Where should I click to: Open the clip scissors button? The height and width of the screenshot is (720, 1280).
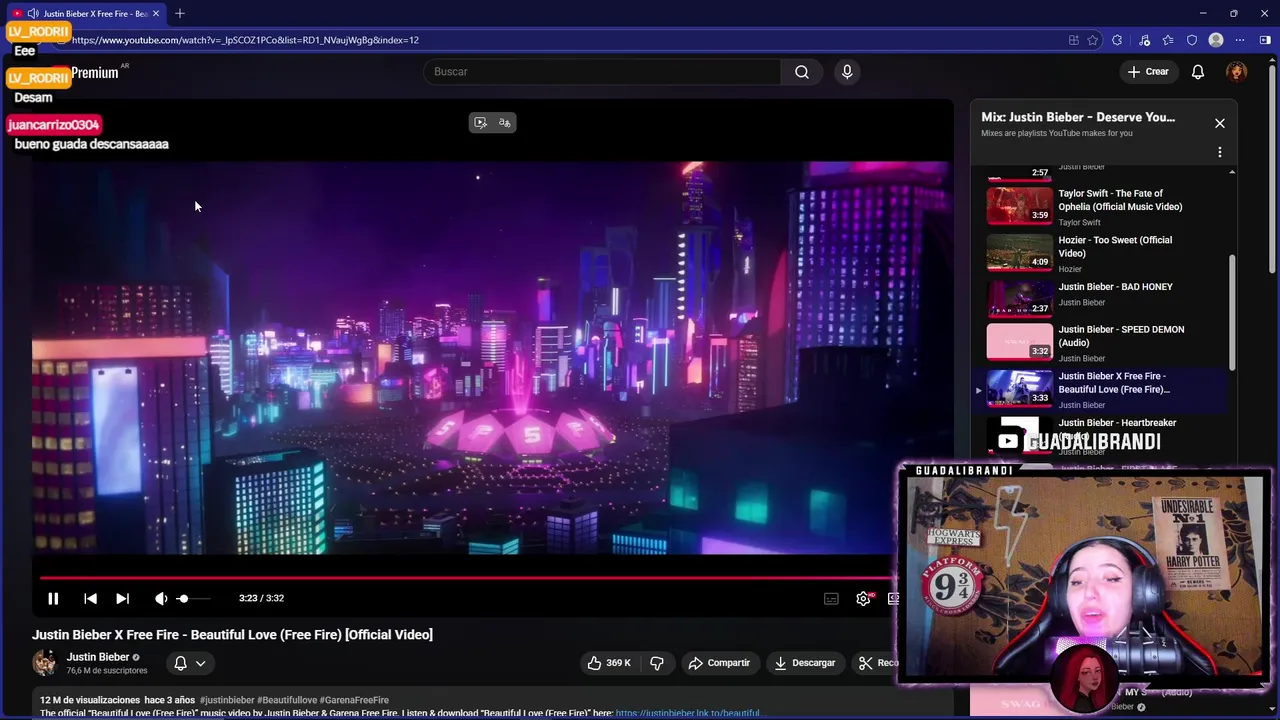pos(877,663)
